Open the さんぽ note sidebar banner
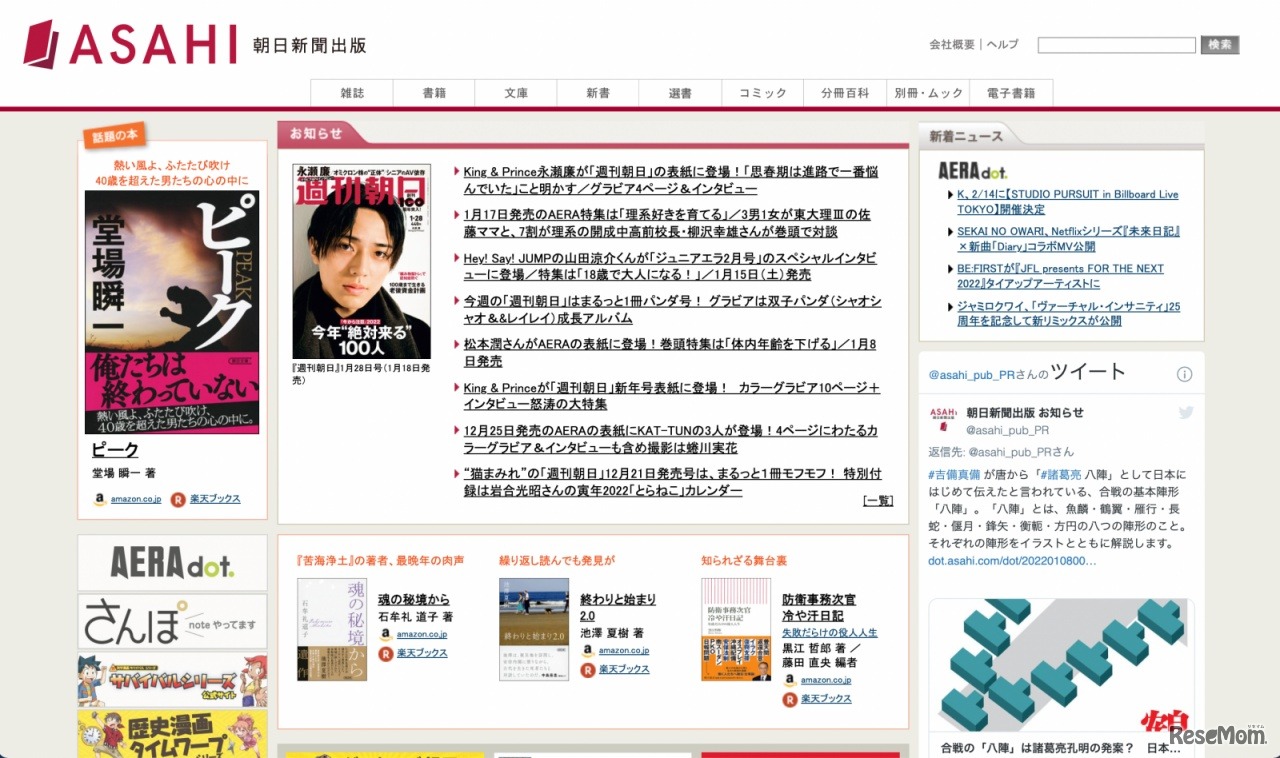Image resolution: width=1280 pixels, height=758 pixels. (172, 622)
